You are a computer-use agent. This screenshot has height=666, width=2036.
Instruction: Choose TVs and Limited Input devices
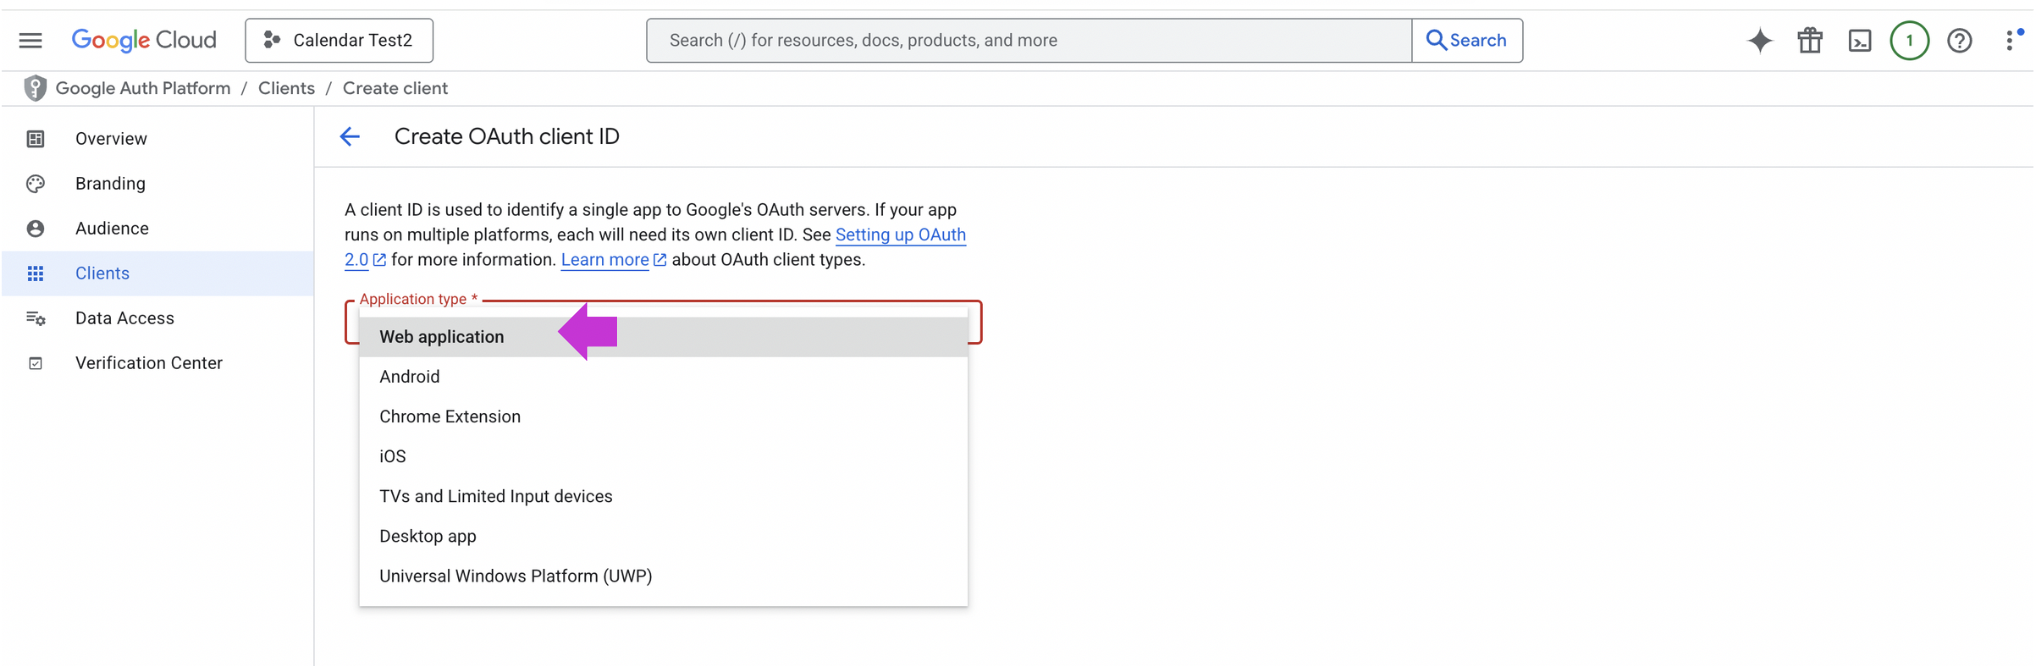[x=663, y=497]
